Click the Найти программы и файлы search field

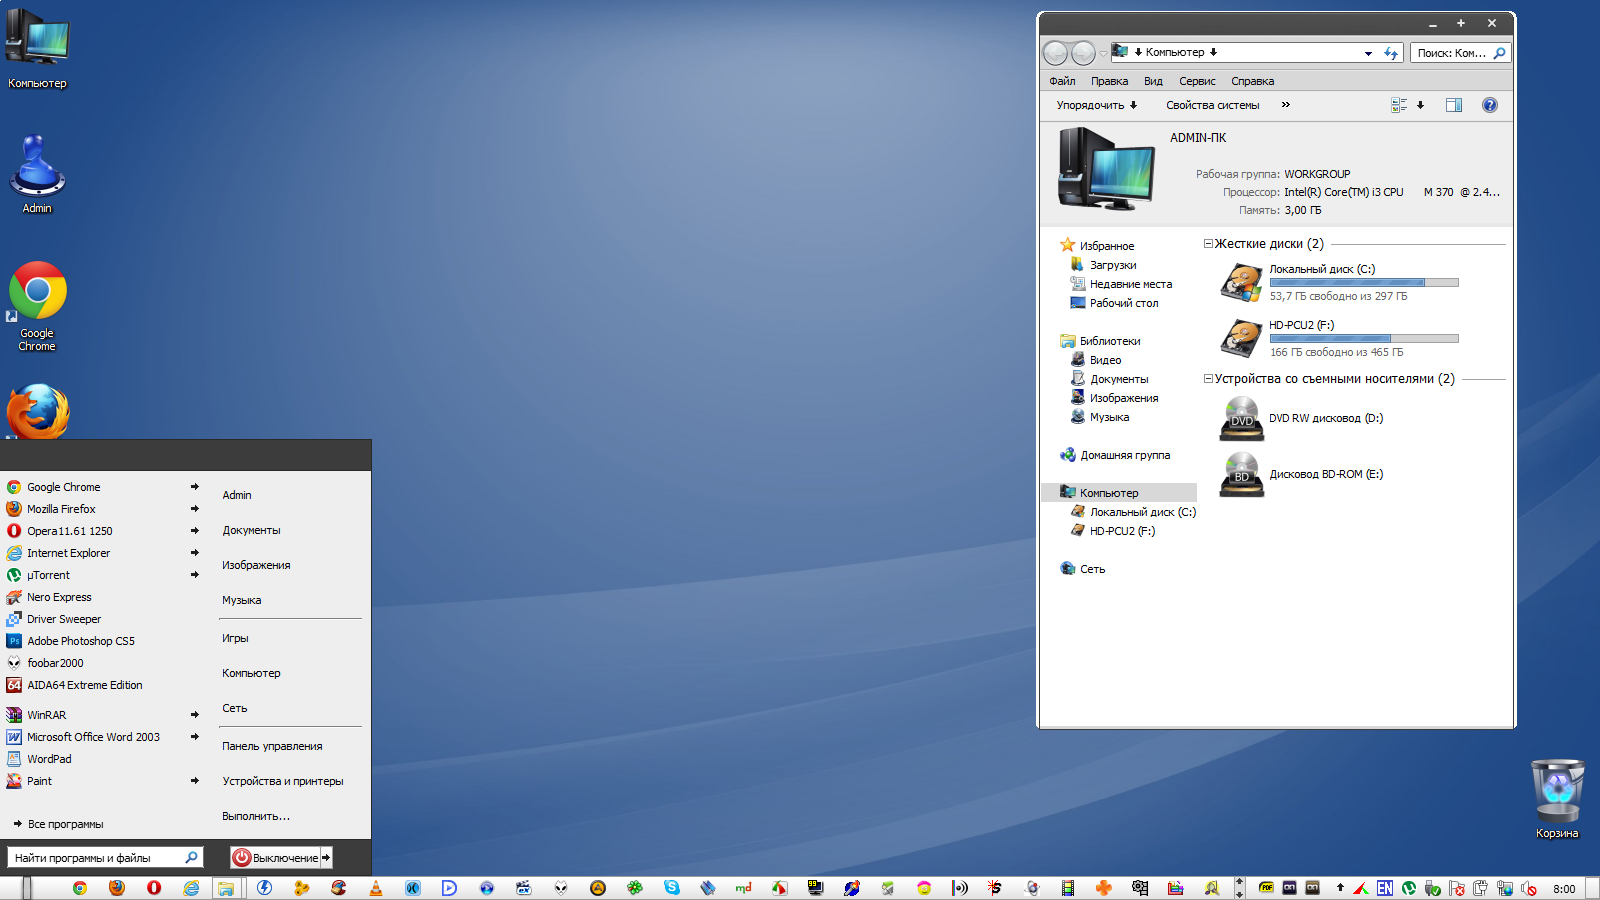[x=96, y=858]
